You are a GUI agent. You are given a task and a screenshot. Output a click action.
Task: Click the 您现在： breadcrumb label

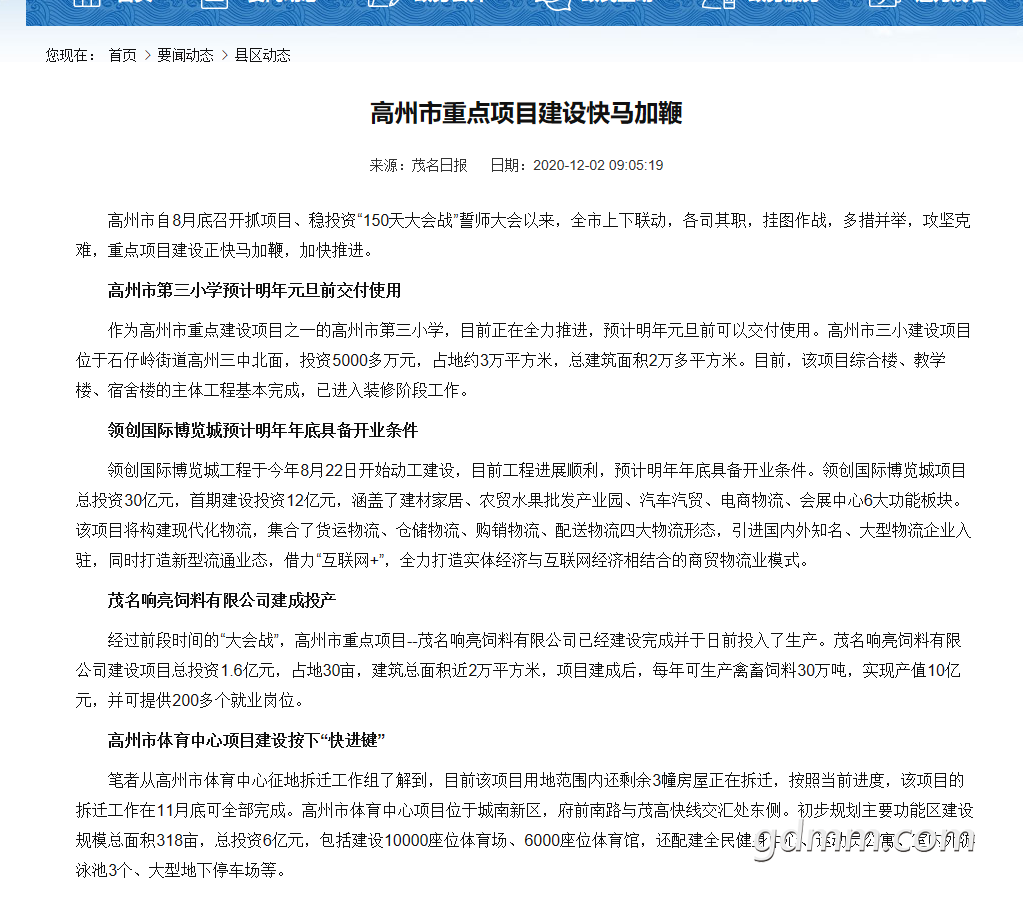pos(70,55)
